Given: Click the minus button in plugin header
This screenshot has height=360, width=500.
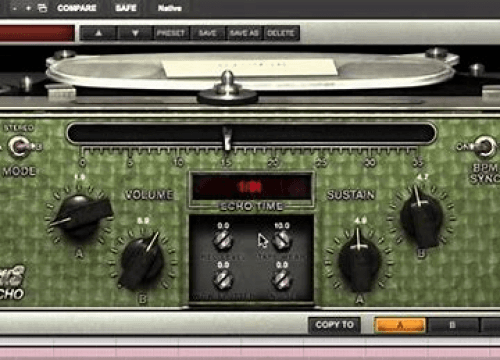Looking at the screenshot, I should point(14,8).
